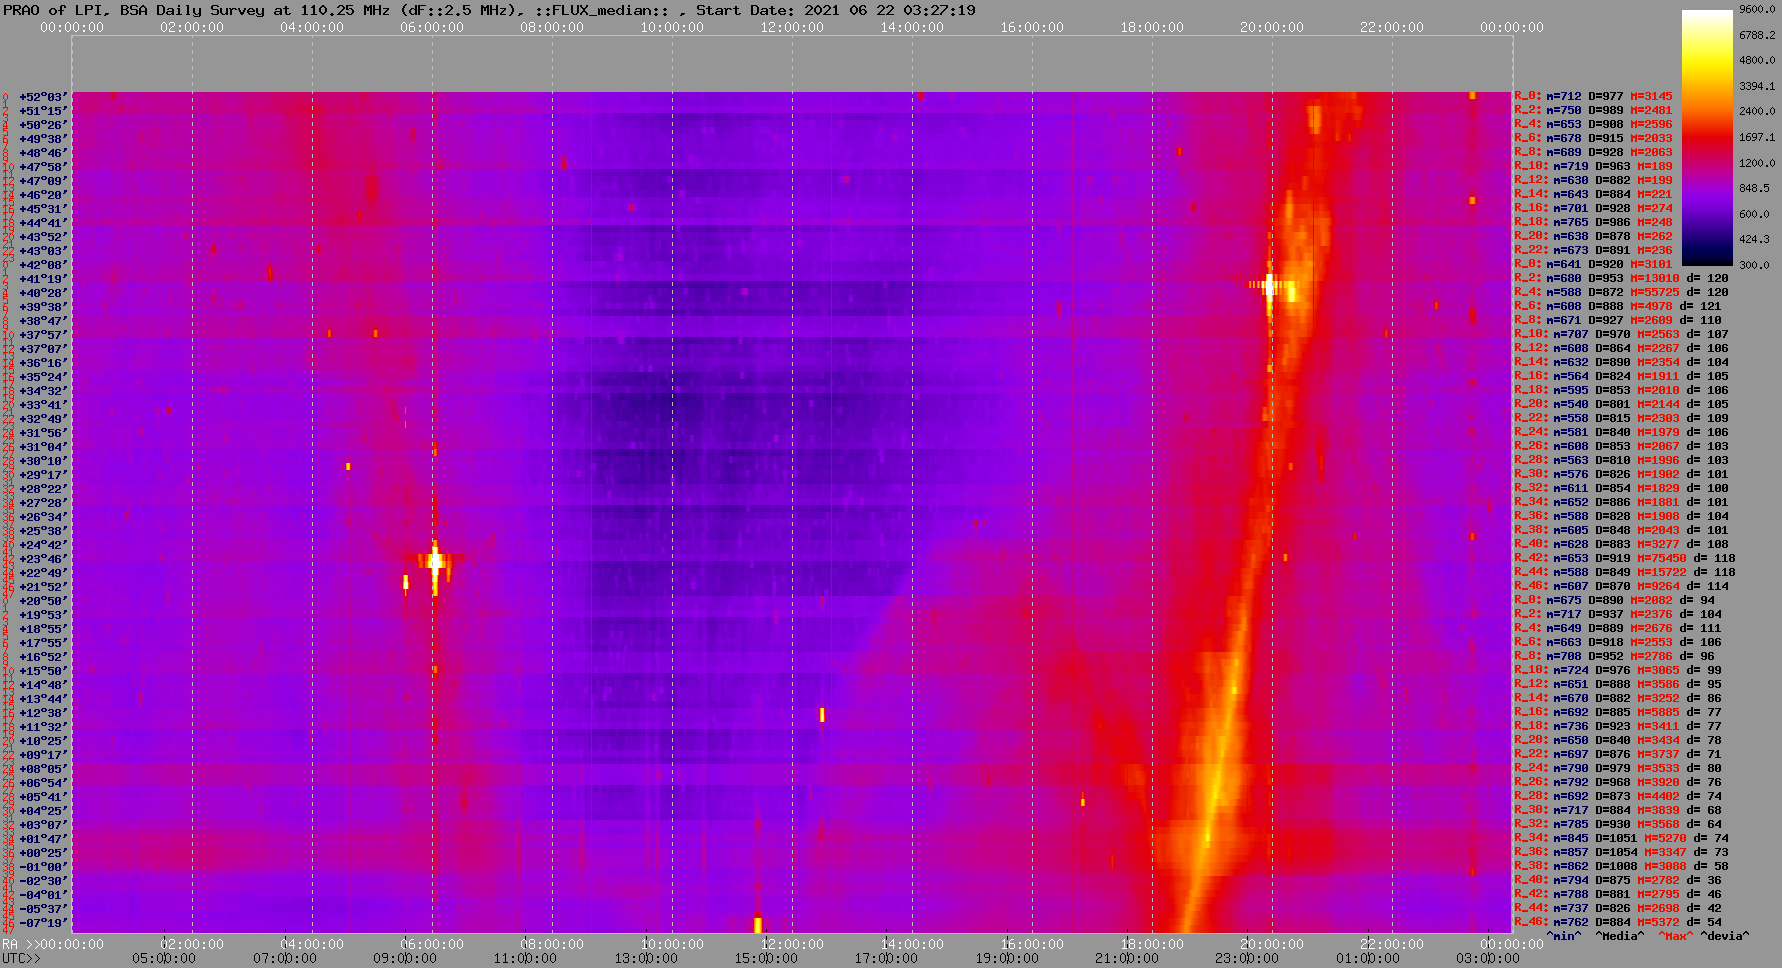Click the top axis label 22:00:00

(x=1392, y=27)
